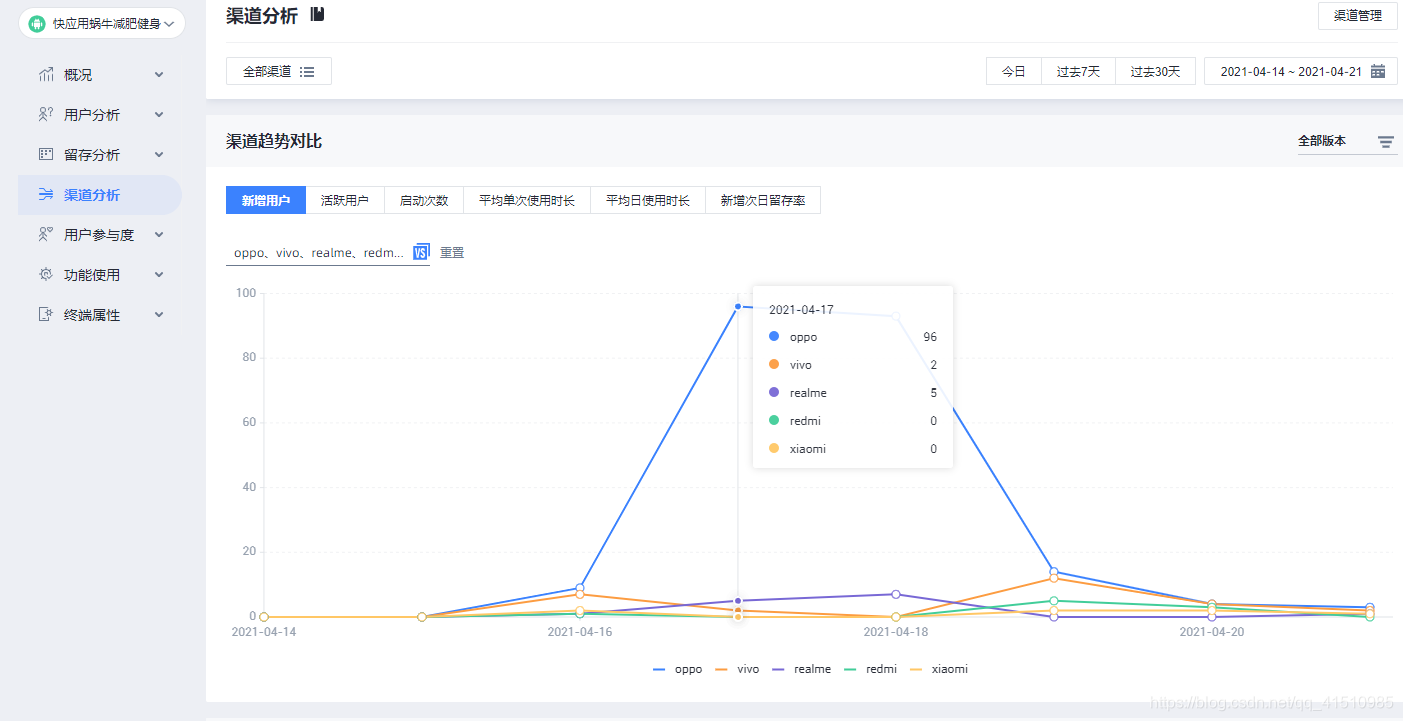Click the date range field 2021-04-14 ~ 2021-04-21
This screenshot has height=721, width=1403.
[x=1301, y=71]
